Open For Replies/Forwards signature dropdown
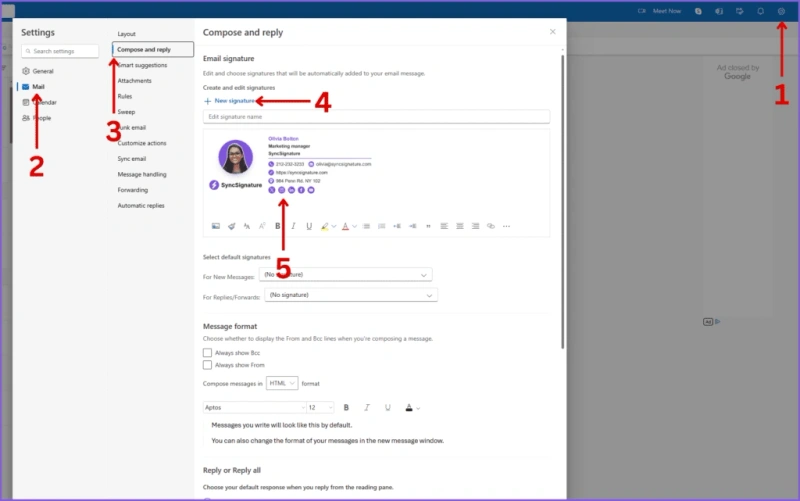 point(351,295)
